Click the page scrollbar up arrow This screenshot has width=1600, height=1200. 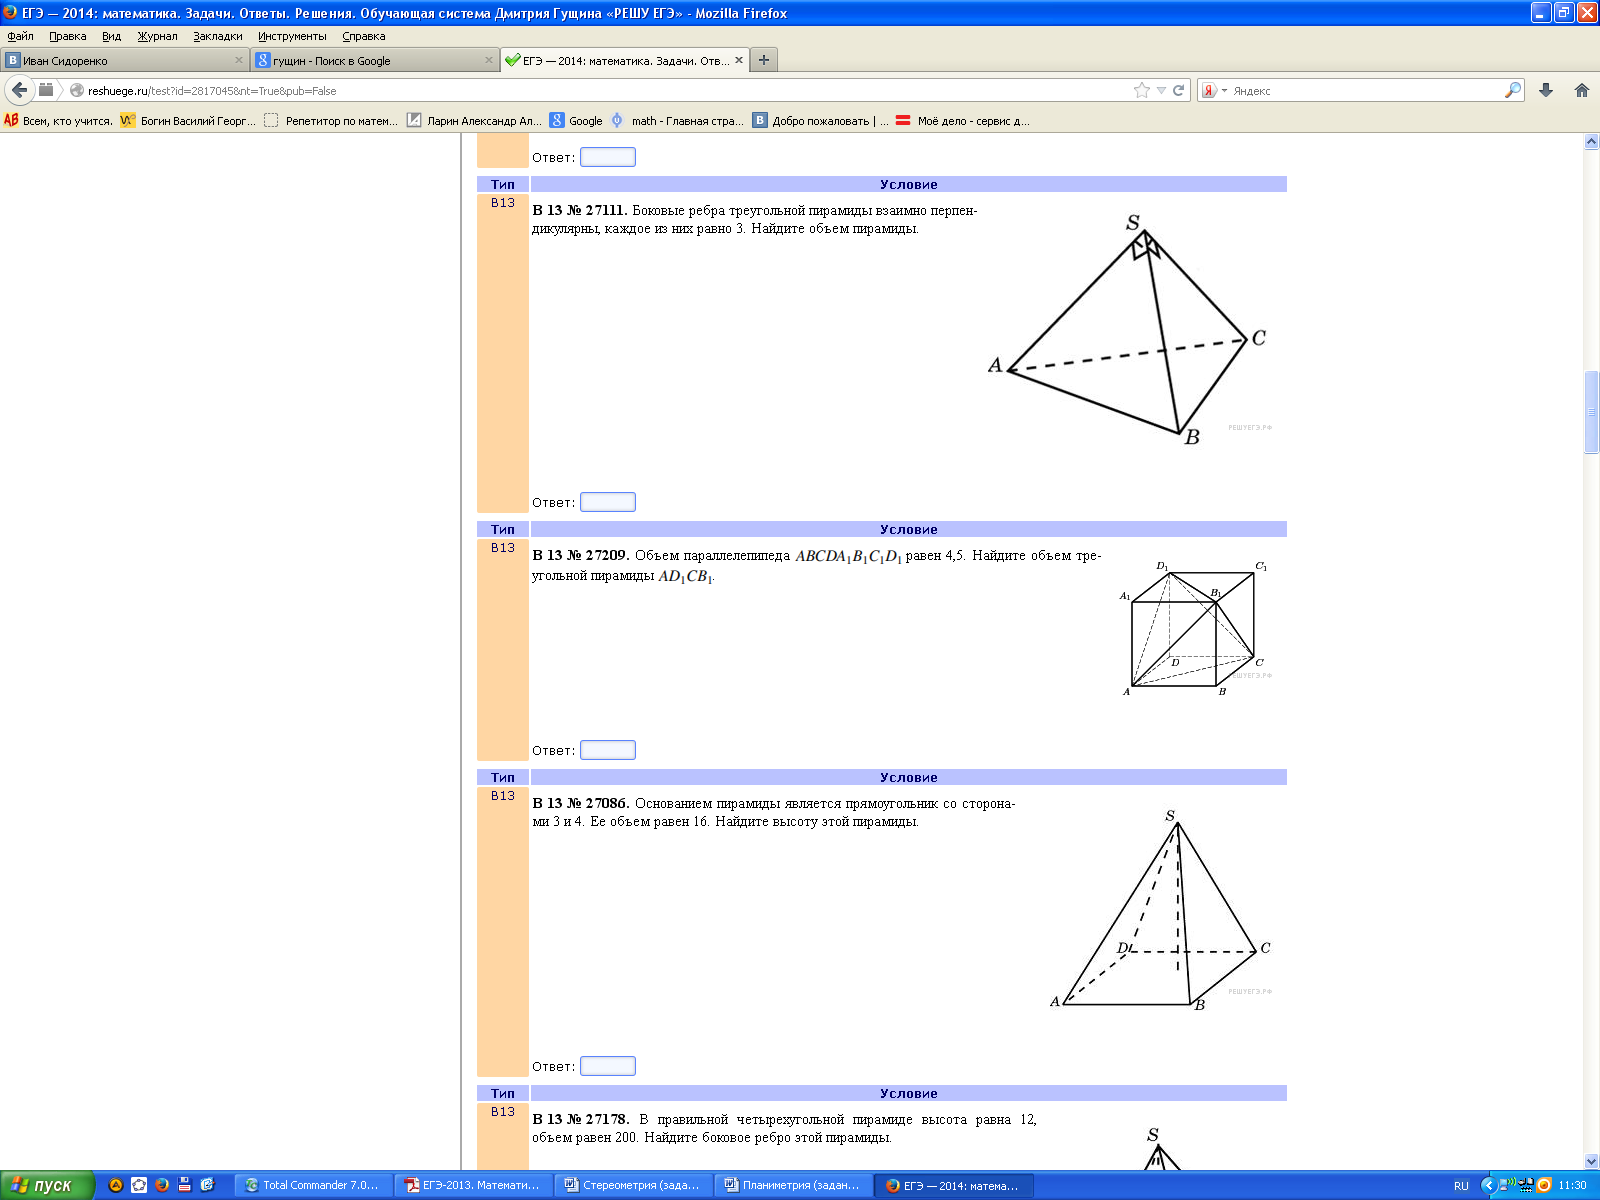(x=1591, y=142)
